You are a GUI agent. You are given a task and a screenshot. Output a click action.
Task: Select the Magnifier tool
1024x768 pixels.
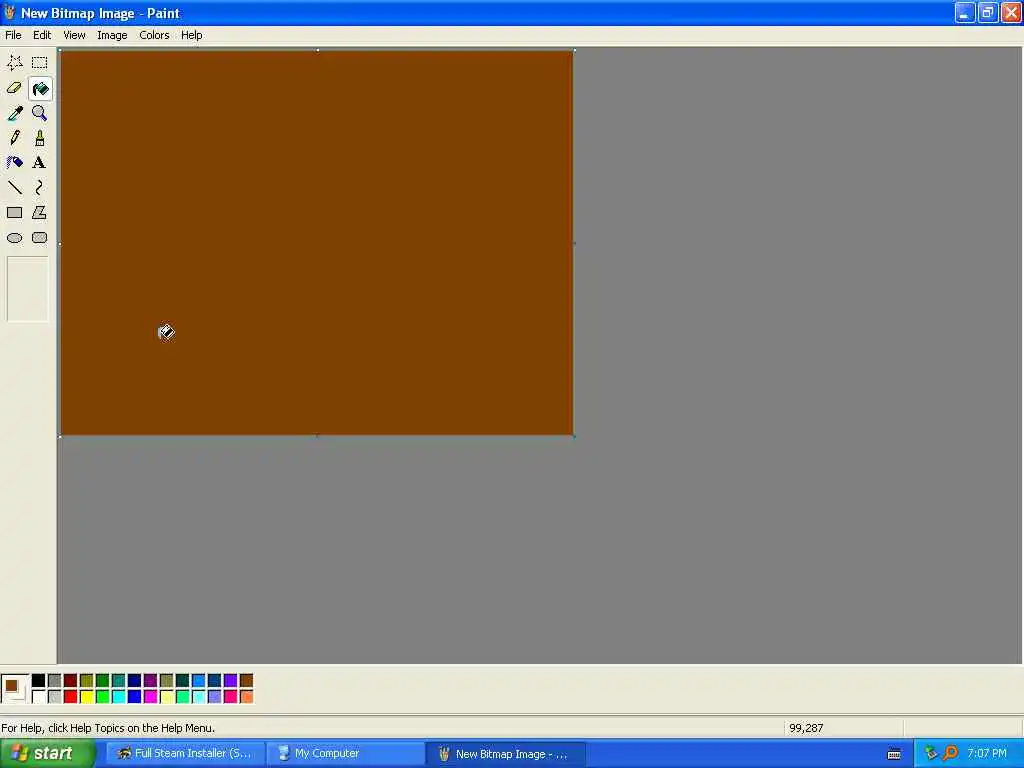pos(39,113)
